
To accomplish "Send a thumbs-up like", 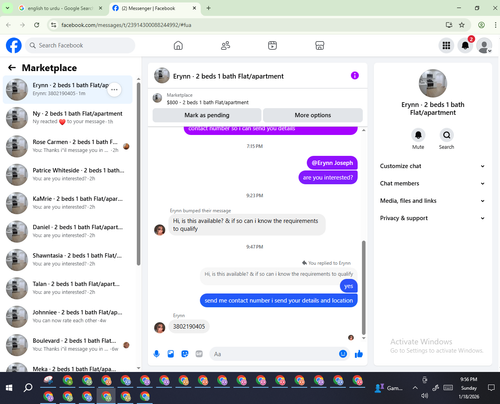I will [359, 354].
